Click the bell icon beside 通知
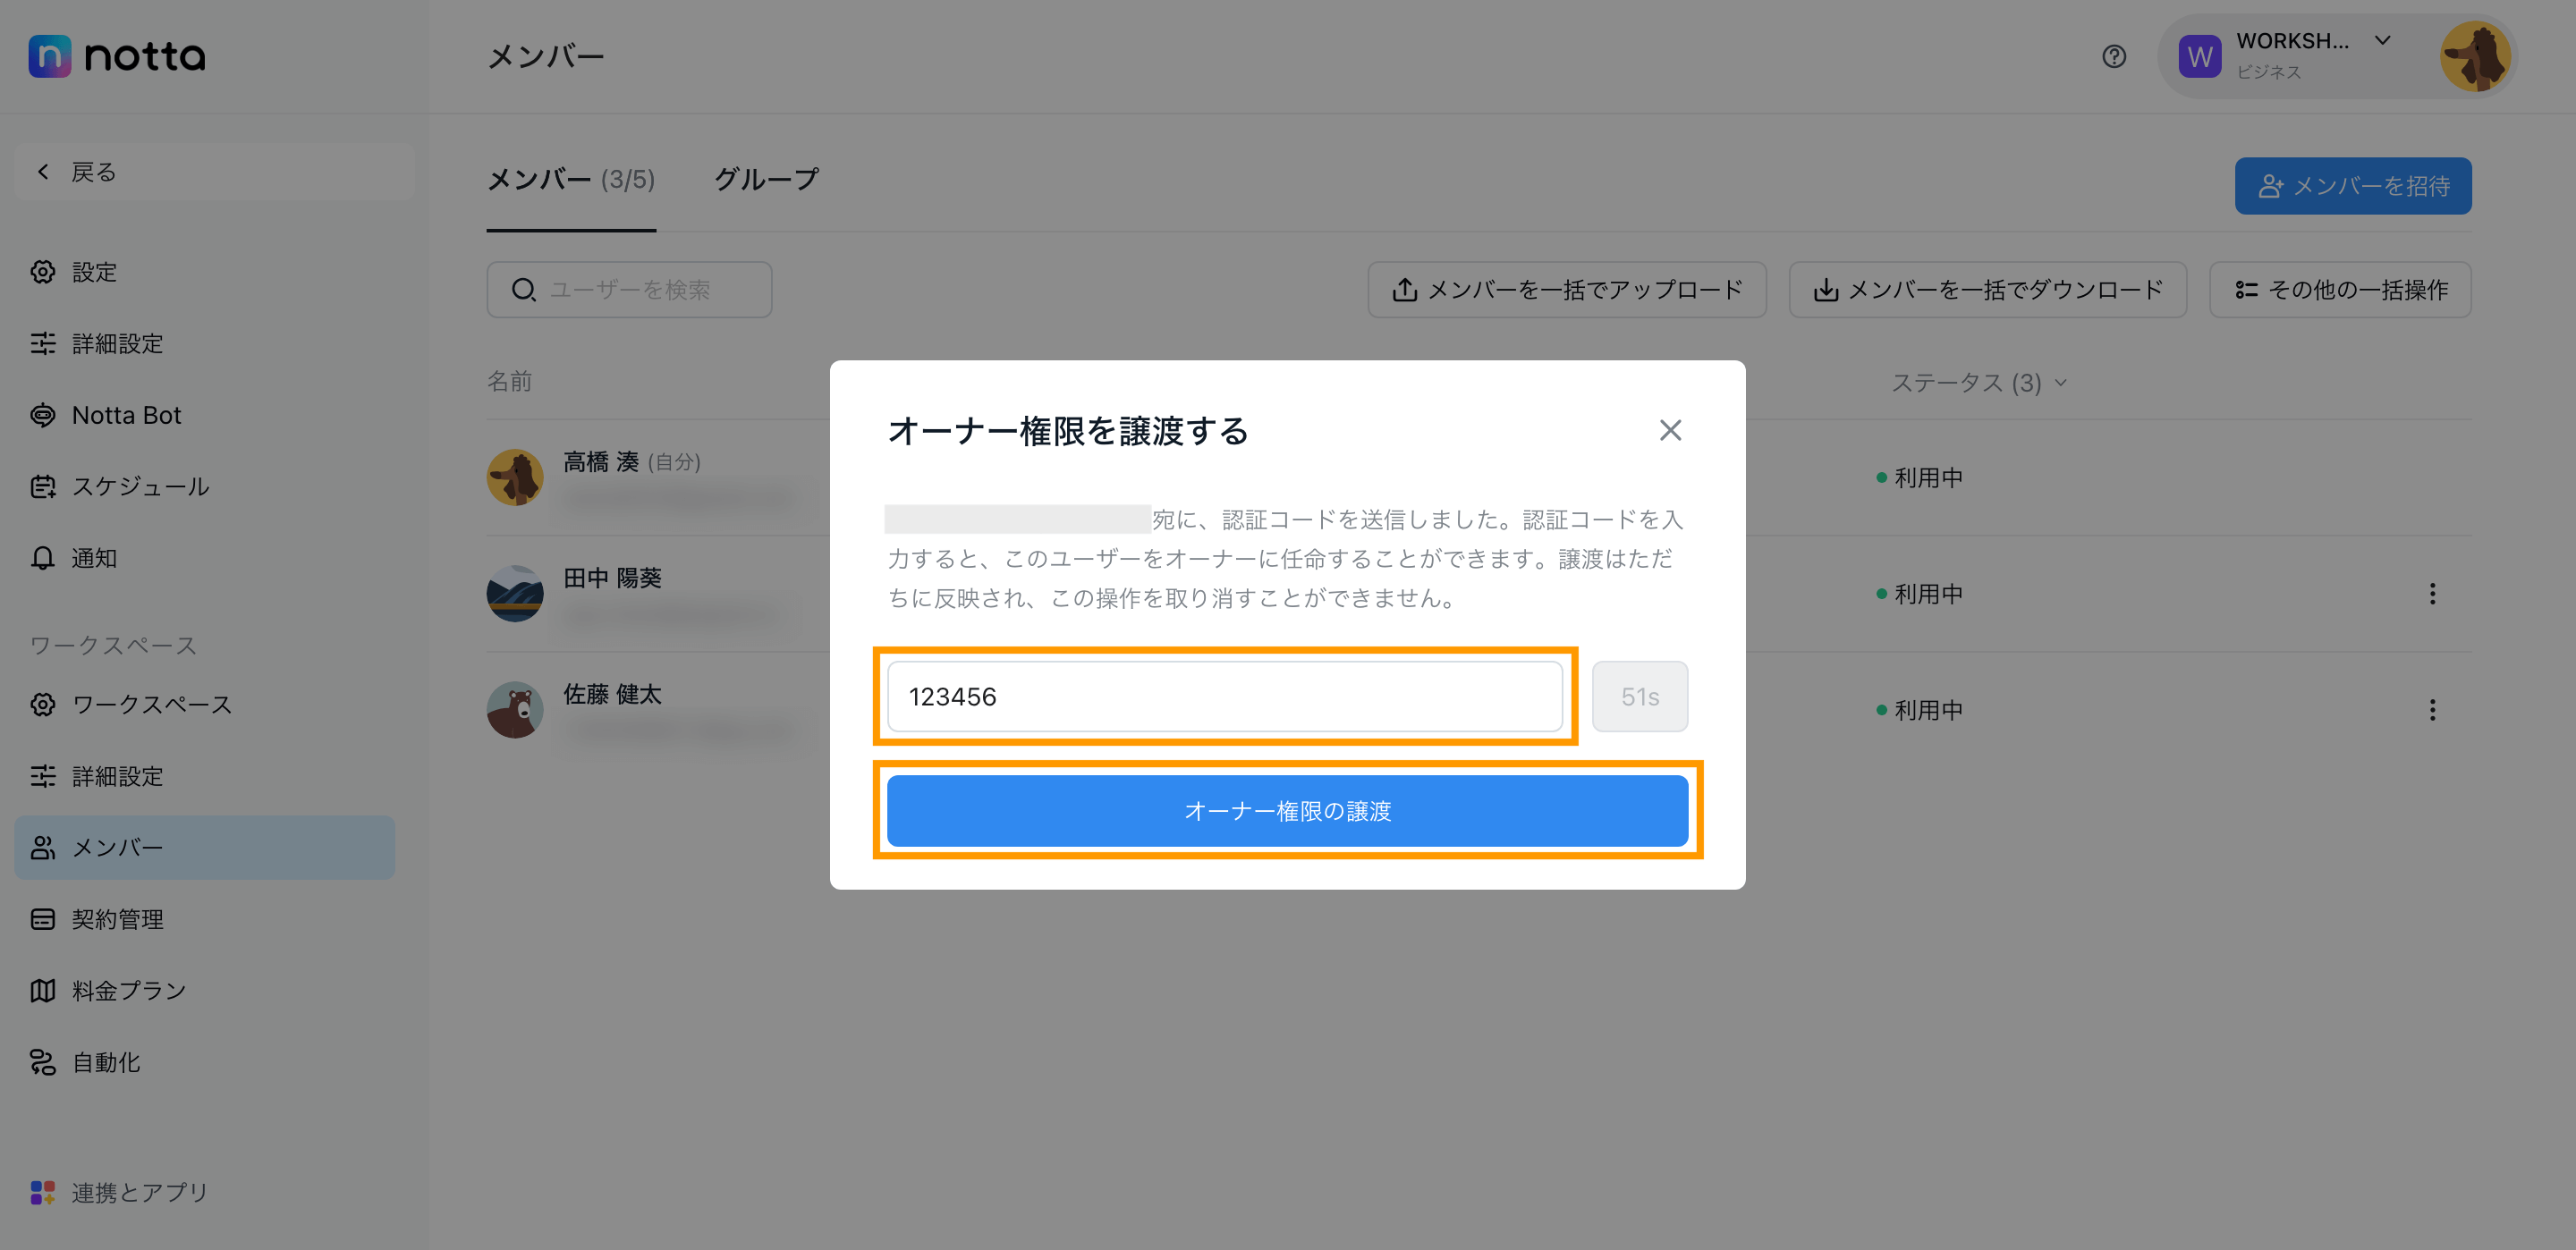 pyautogui.click(x=43, y=558)
